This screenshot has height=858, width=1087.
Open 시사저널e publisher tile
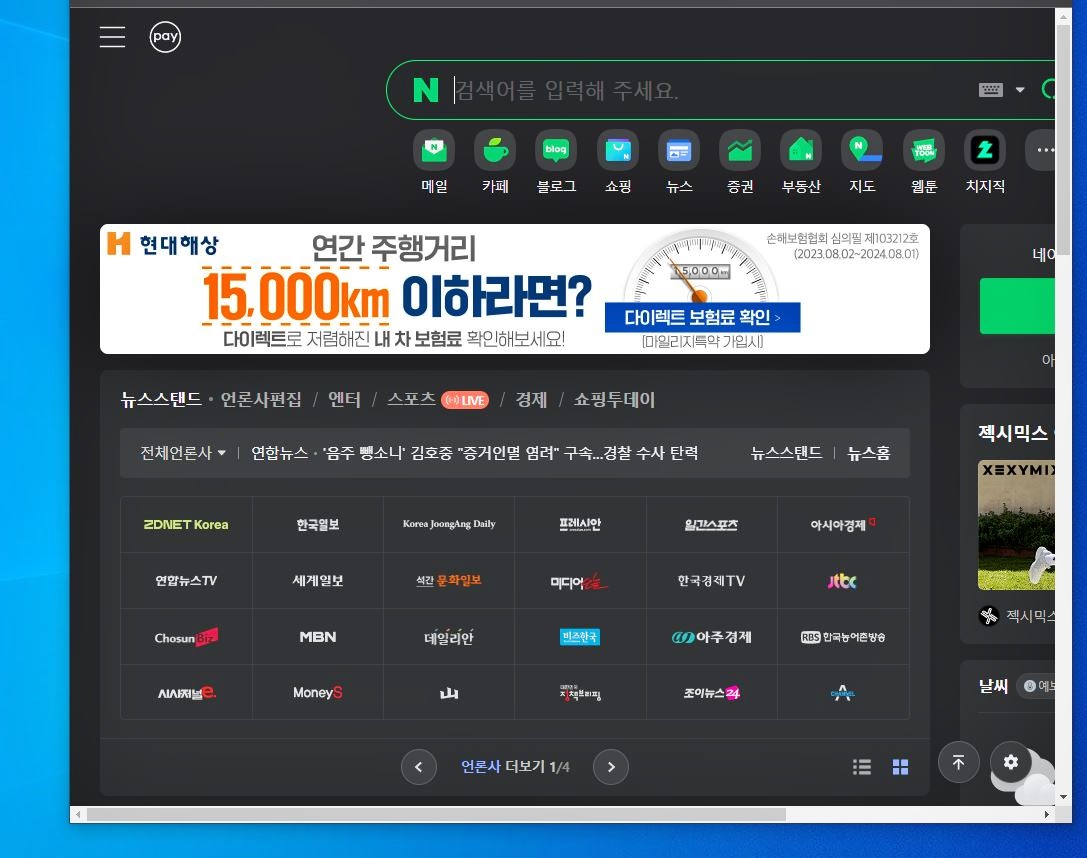pyautogui.click(x=186, y=692)
